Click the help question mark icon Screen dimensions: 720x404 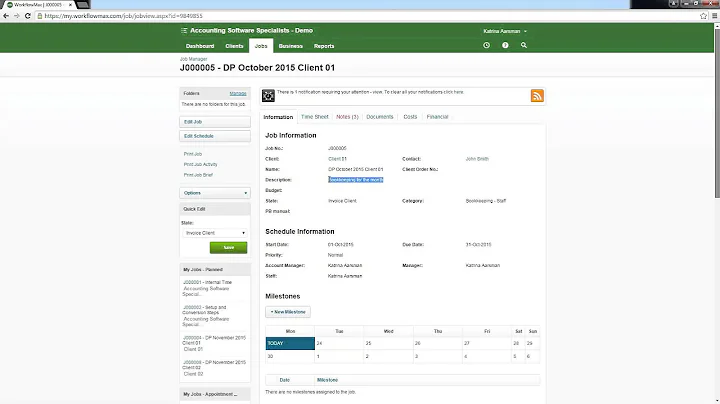coord(505,45)
